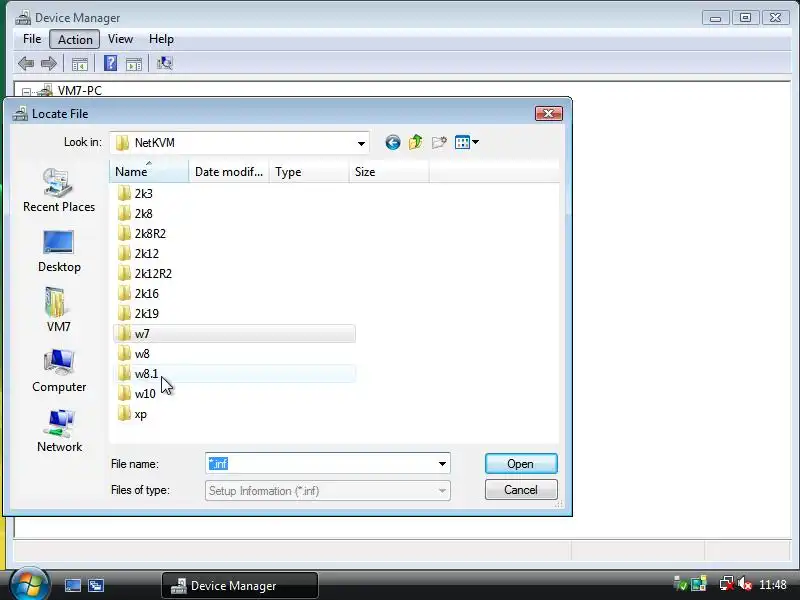Expand the File name dropdown arrow

pos(442,464)
